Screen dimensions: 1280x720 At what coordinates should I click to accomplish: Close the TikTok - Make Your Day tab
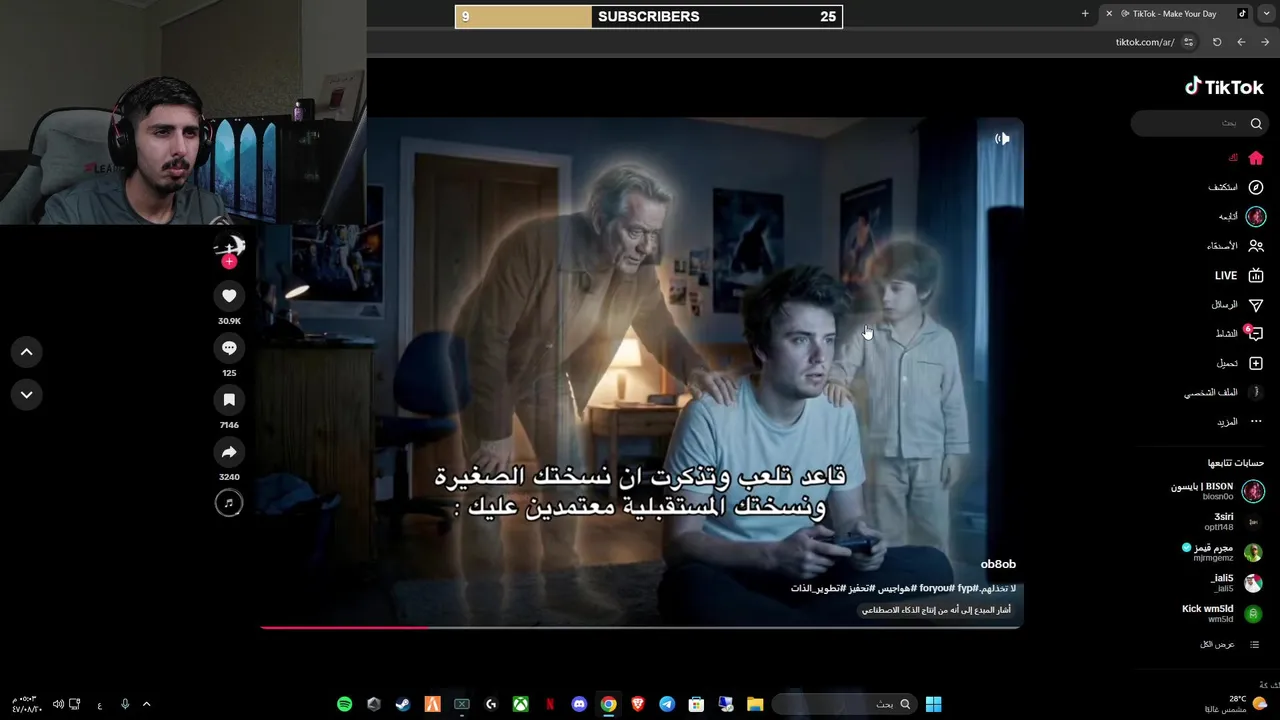pyautogui.click(x=1109, y=14)
